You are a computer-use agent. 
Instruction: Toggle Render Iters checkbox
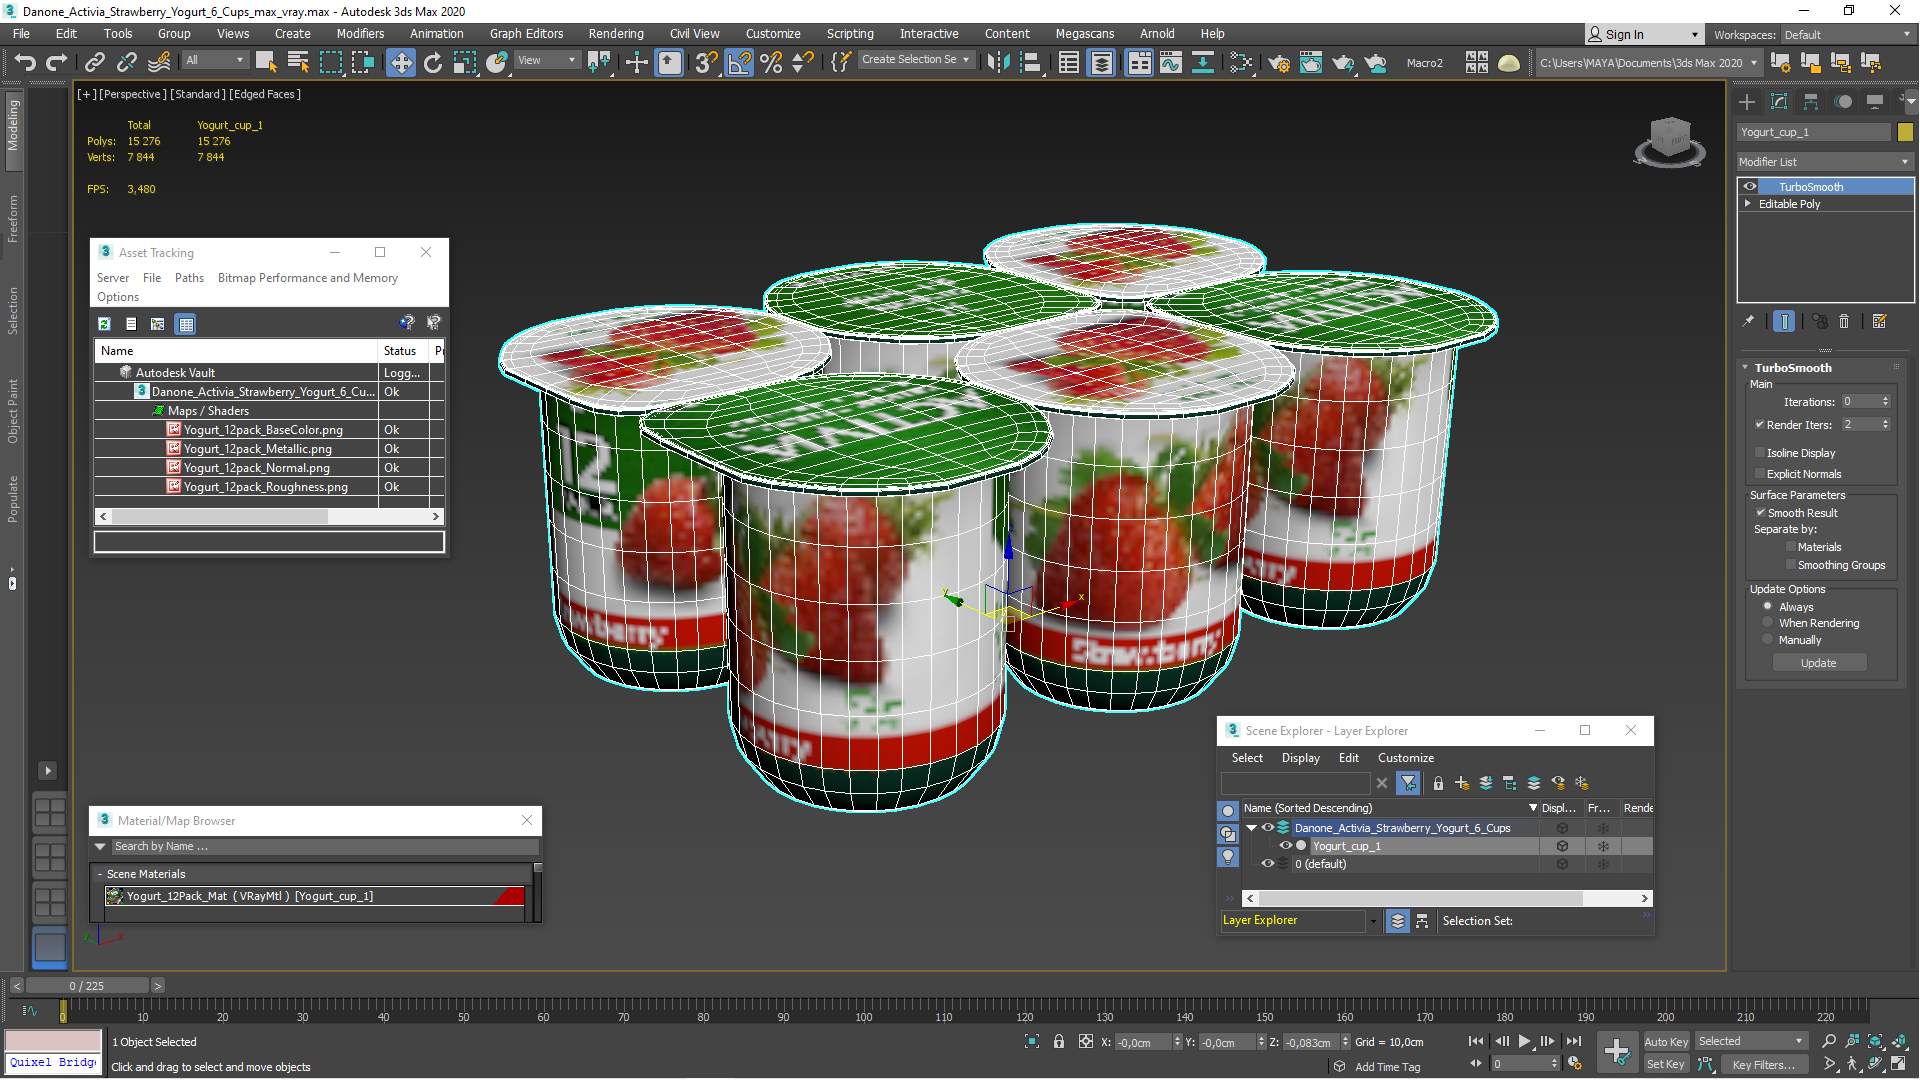click(x=1760, y=425)
